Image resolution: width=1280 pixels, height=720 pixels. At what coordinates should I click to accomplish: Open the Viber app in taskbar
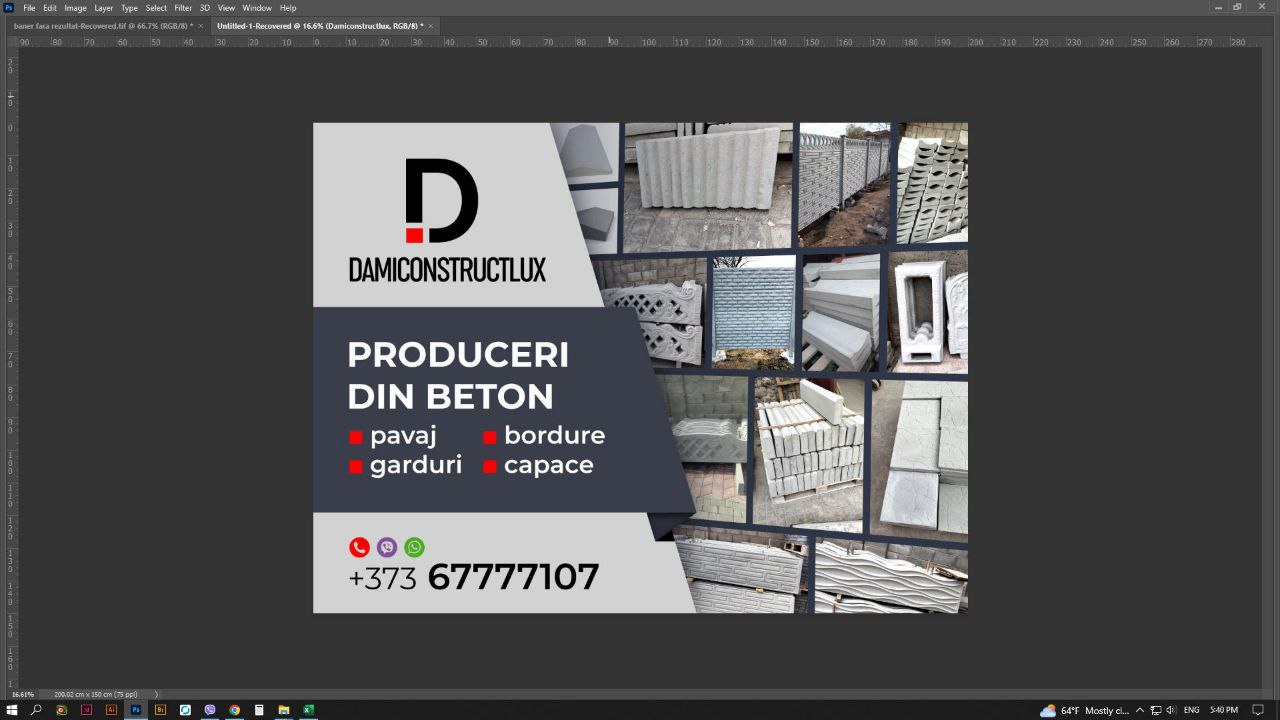210,710
